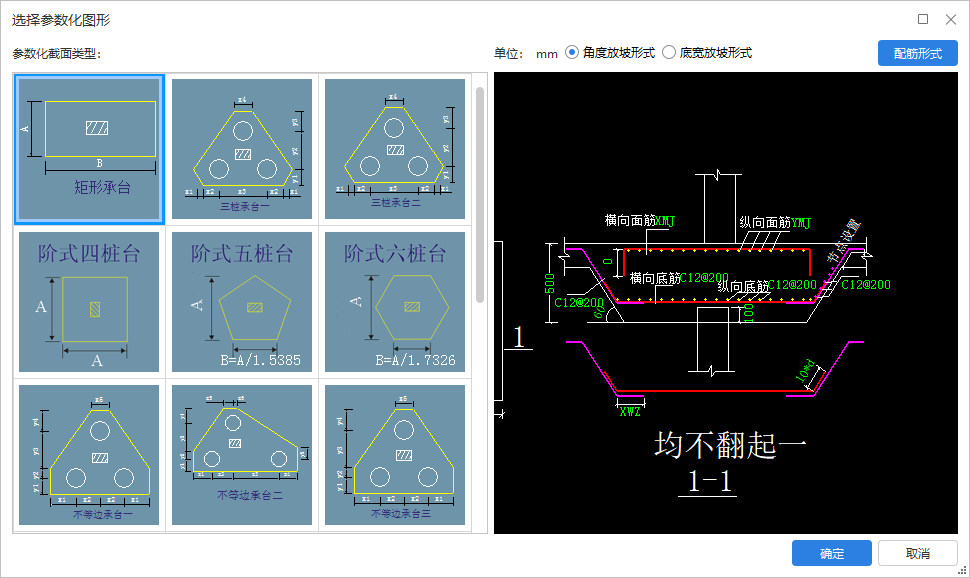Image resolution: width=970 pixels, height=578 pixels.
Task: Click the 取消 button
Action: [917, 553]
